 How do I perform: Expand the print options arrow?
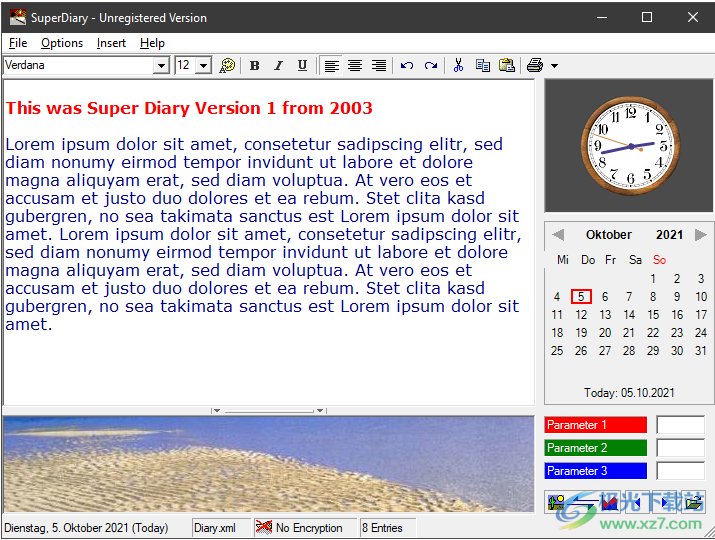(554, 66)
